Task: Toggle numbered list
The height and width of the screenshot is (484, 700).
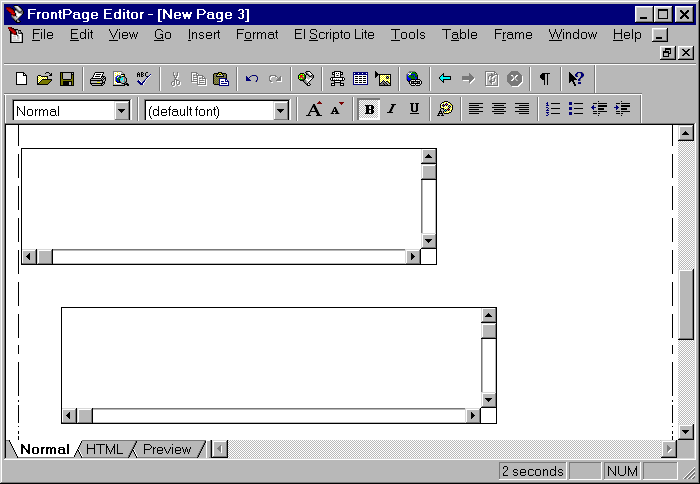Action: point(553,108)
